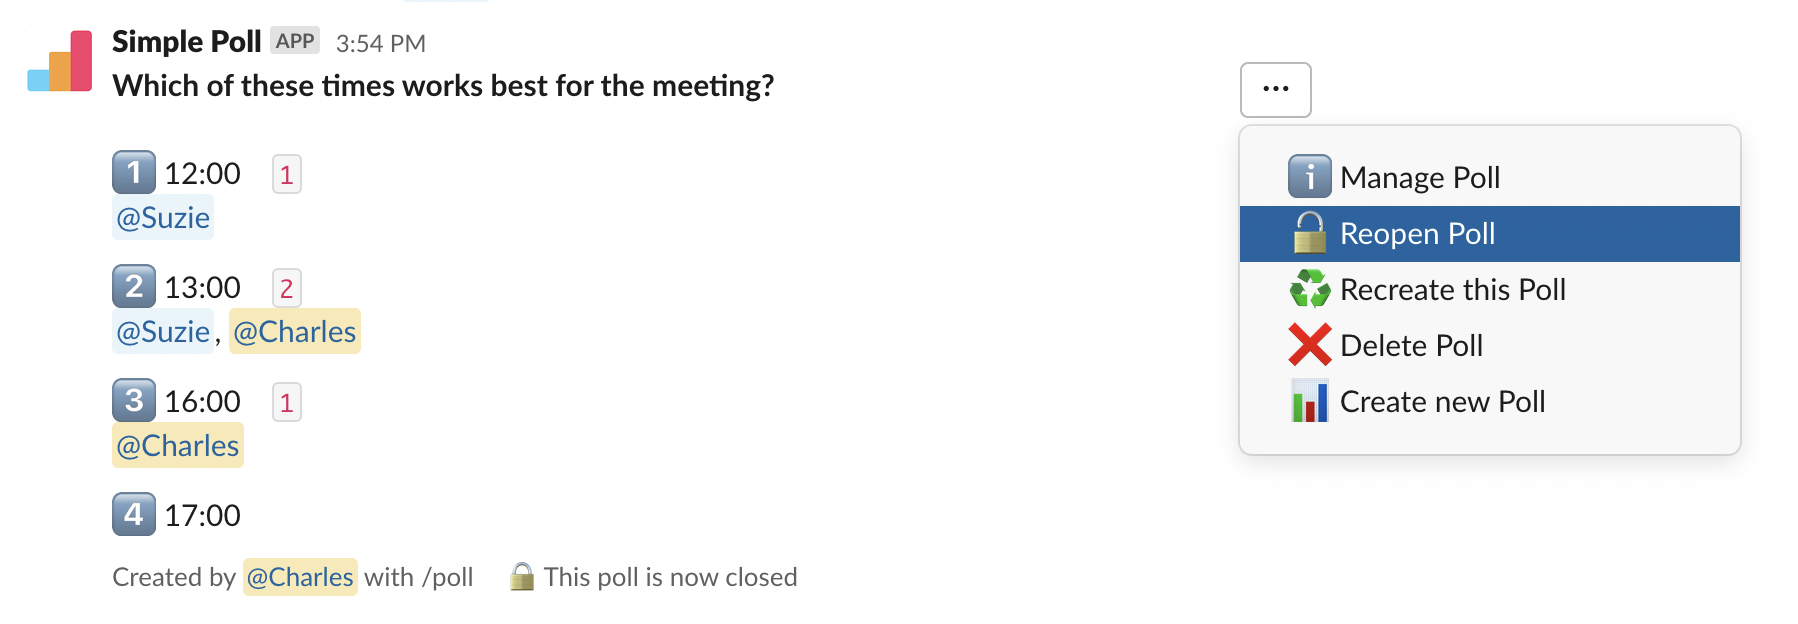The width and height of the screenshot is (1798, 624).
Task: Click the 3:54 PM message timestamp
Action: [x=381, y=42]
